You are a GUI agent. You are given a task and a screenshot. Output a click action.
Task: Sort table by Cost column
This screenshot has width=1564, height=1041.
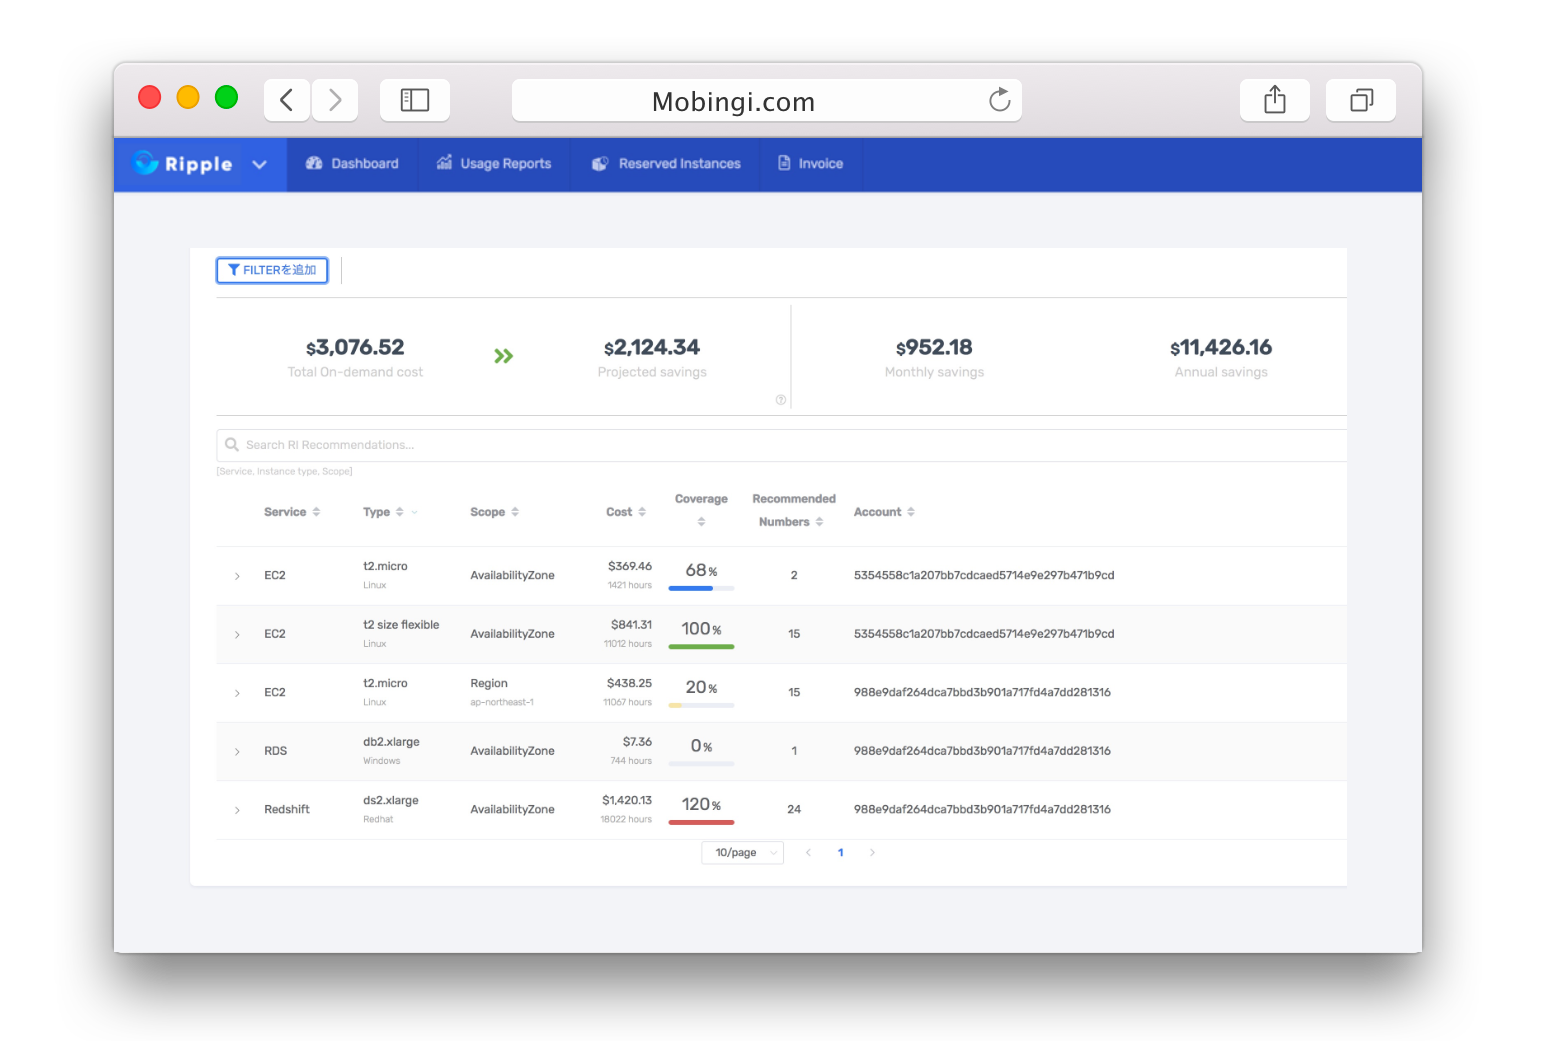[642, 512]
